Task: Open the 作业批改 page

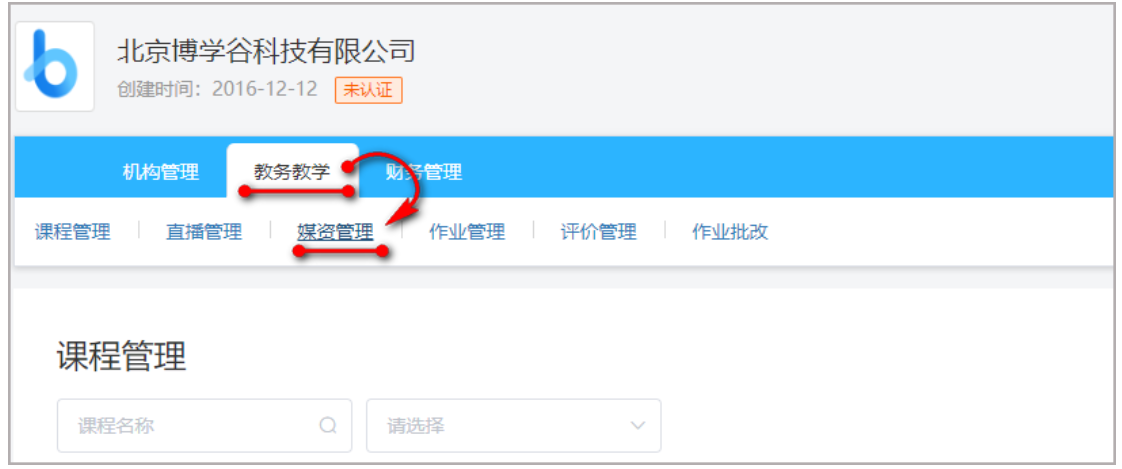Action: [730, 231]
